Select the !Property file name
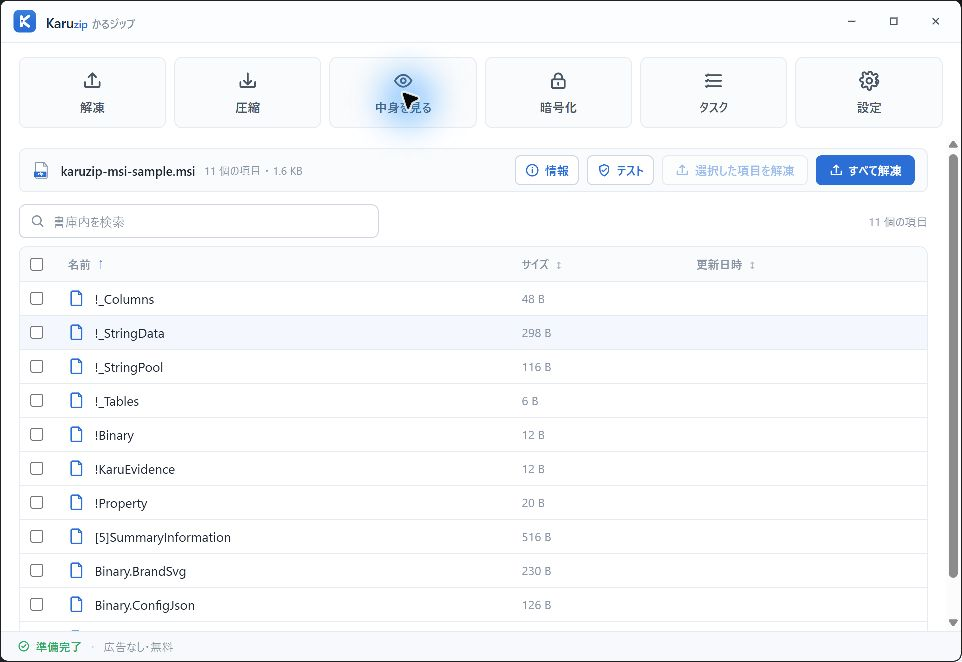 pos(121,503)
